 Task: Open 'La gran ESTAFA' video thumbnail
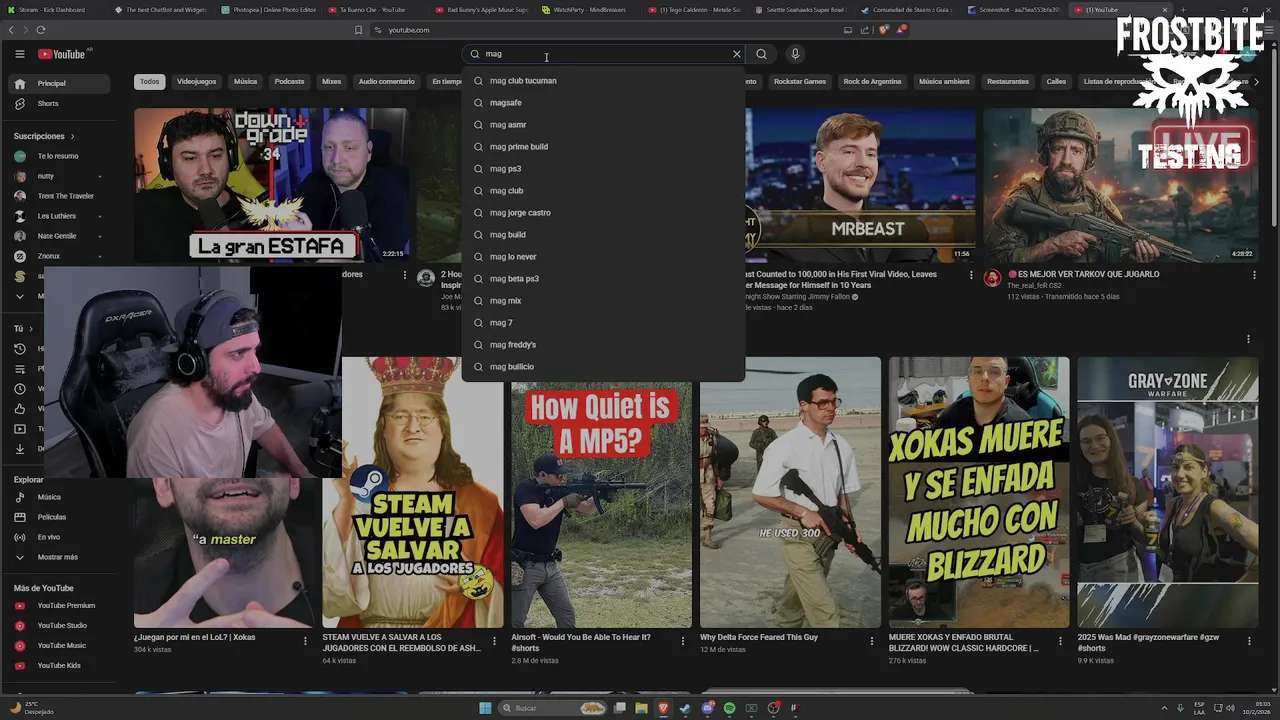271,185
